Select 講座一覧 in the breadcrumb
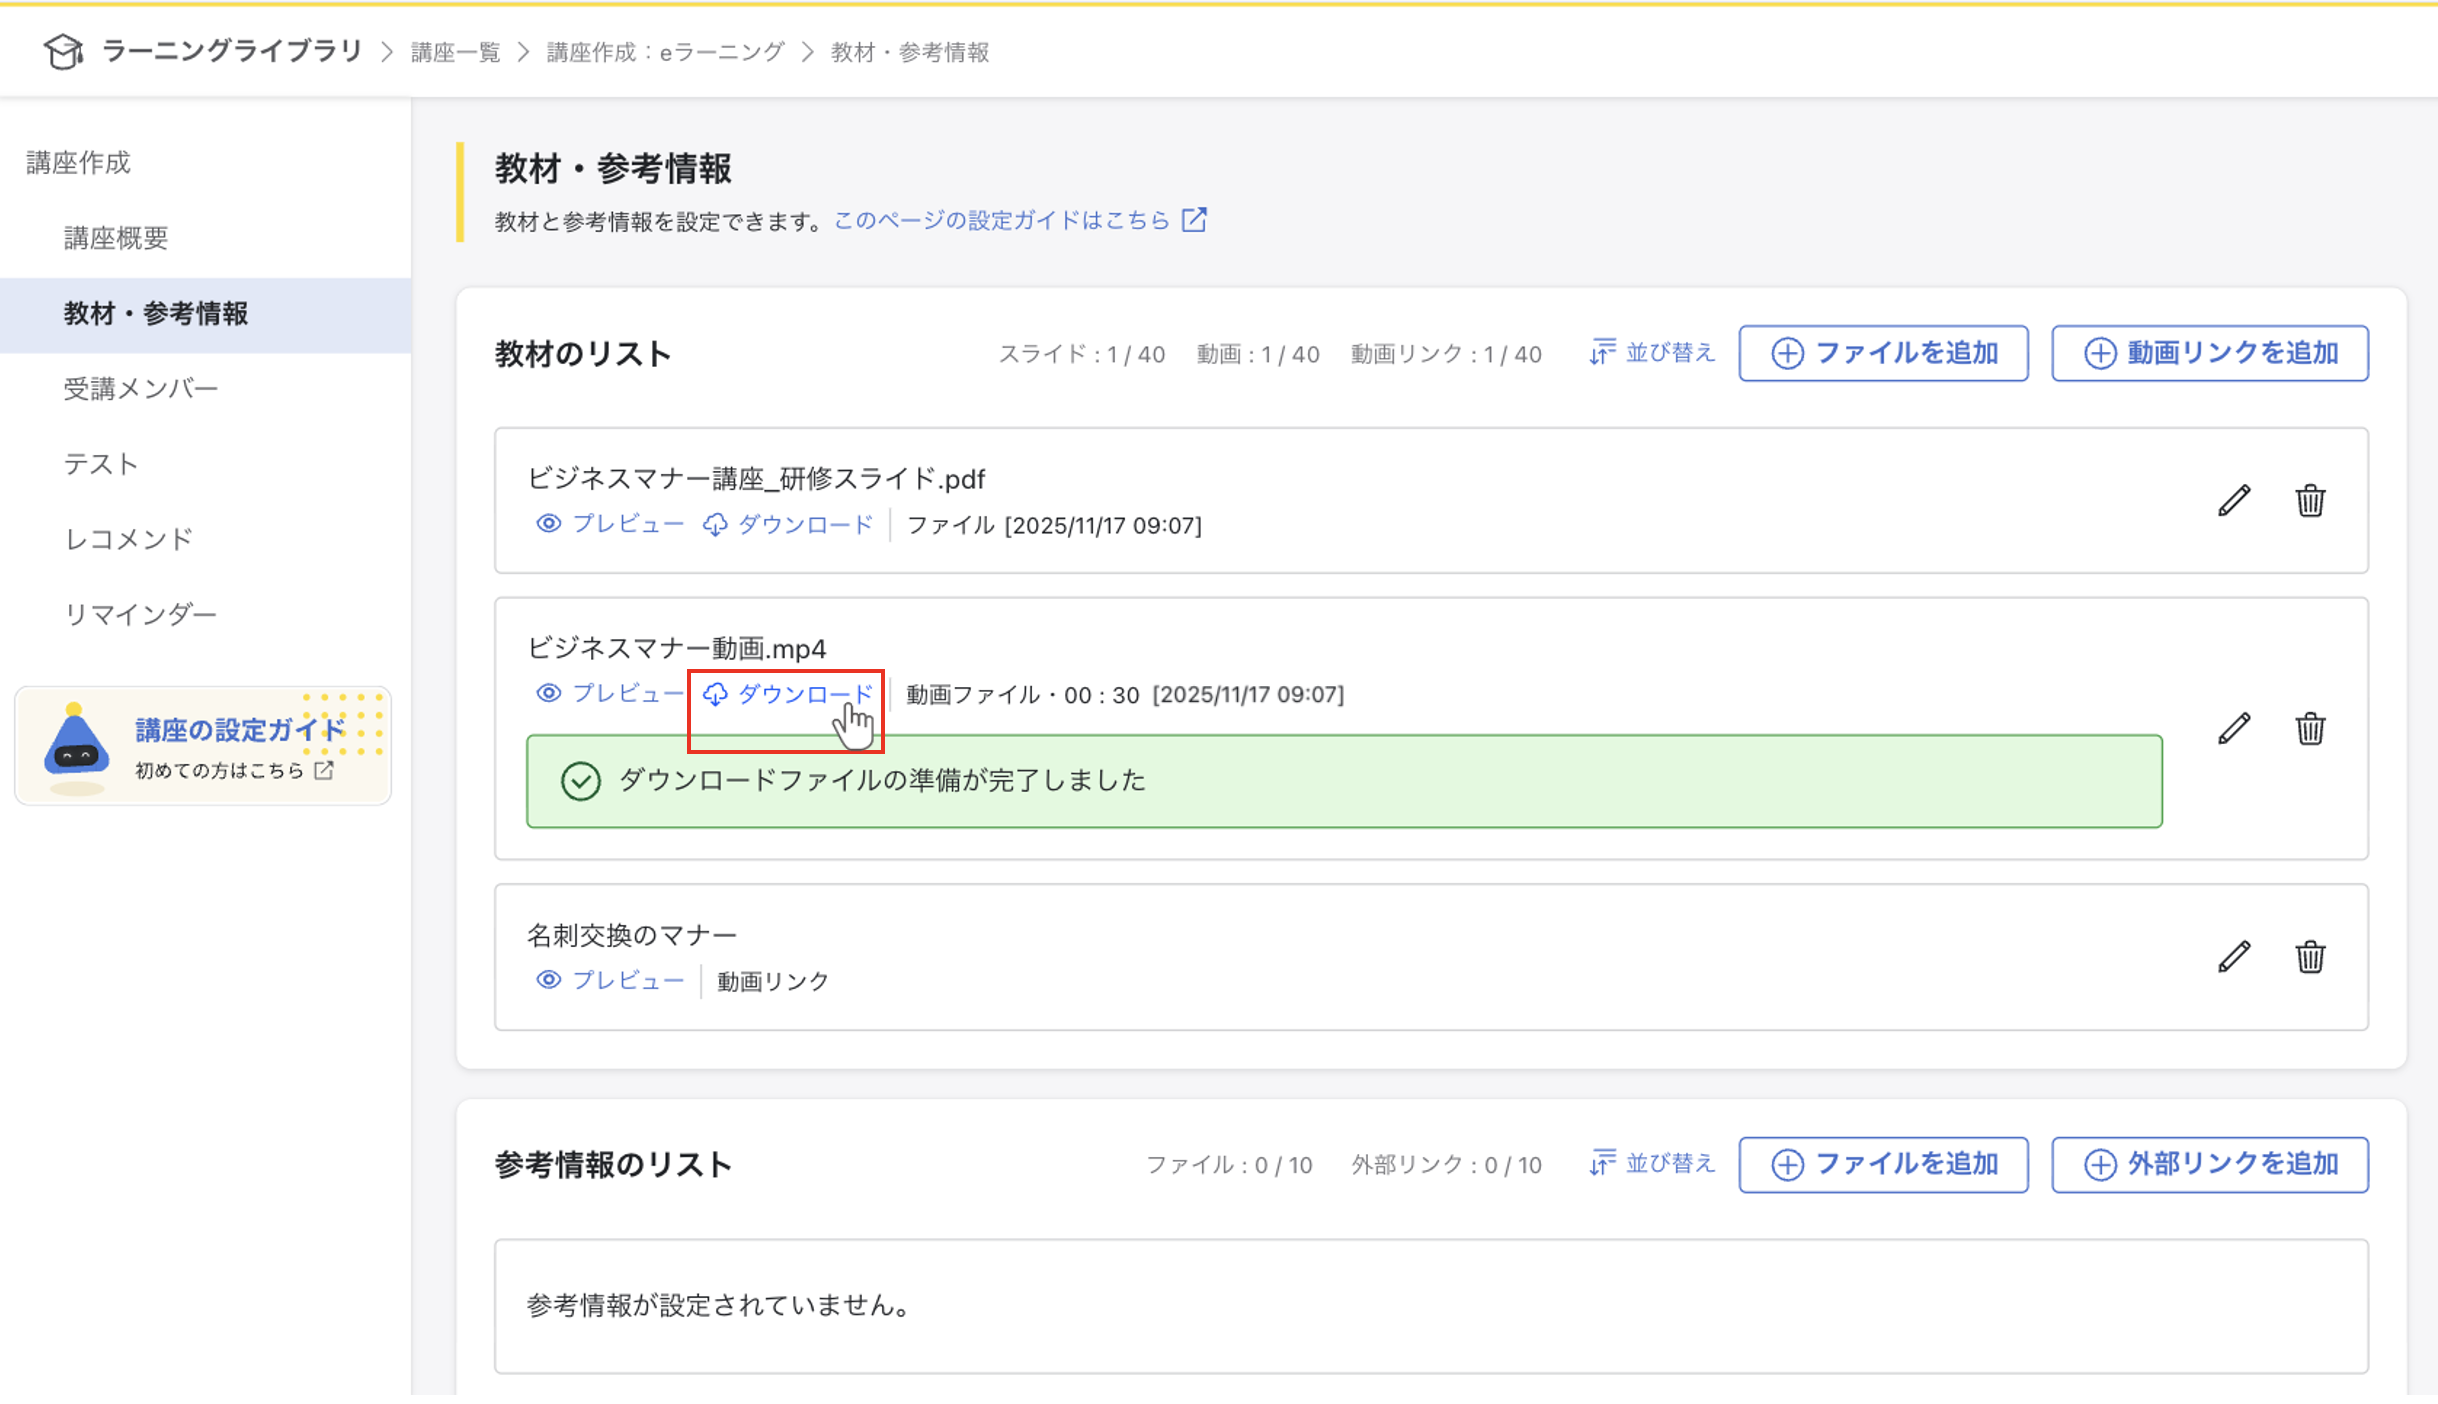 coord(455,51)
